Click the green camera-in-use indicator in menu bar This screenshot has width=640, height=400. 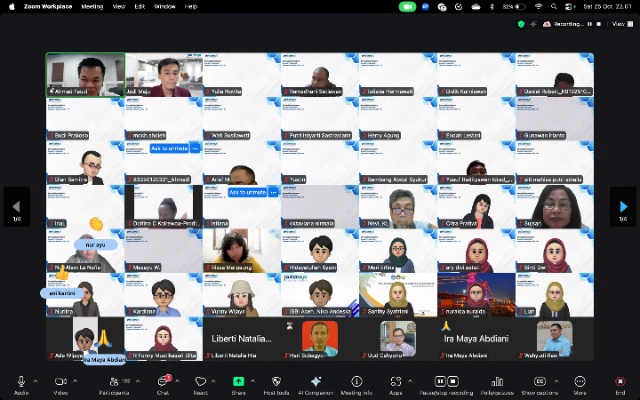coord(407,7)
